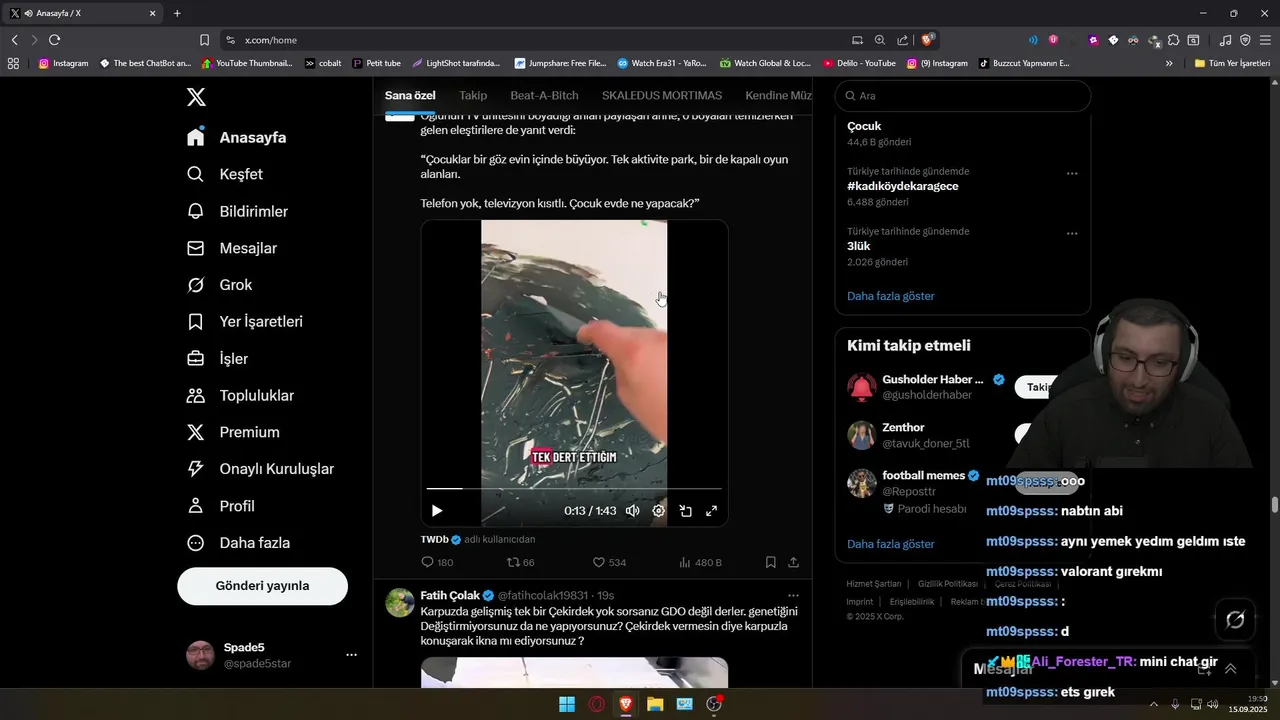Screen dimensions: 1280x720
Task: Bookmark this page in the address bar
Action: coord(204,40)
